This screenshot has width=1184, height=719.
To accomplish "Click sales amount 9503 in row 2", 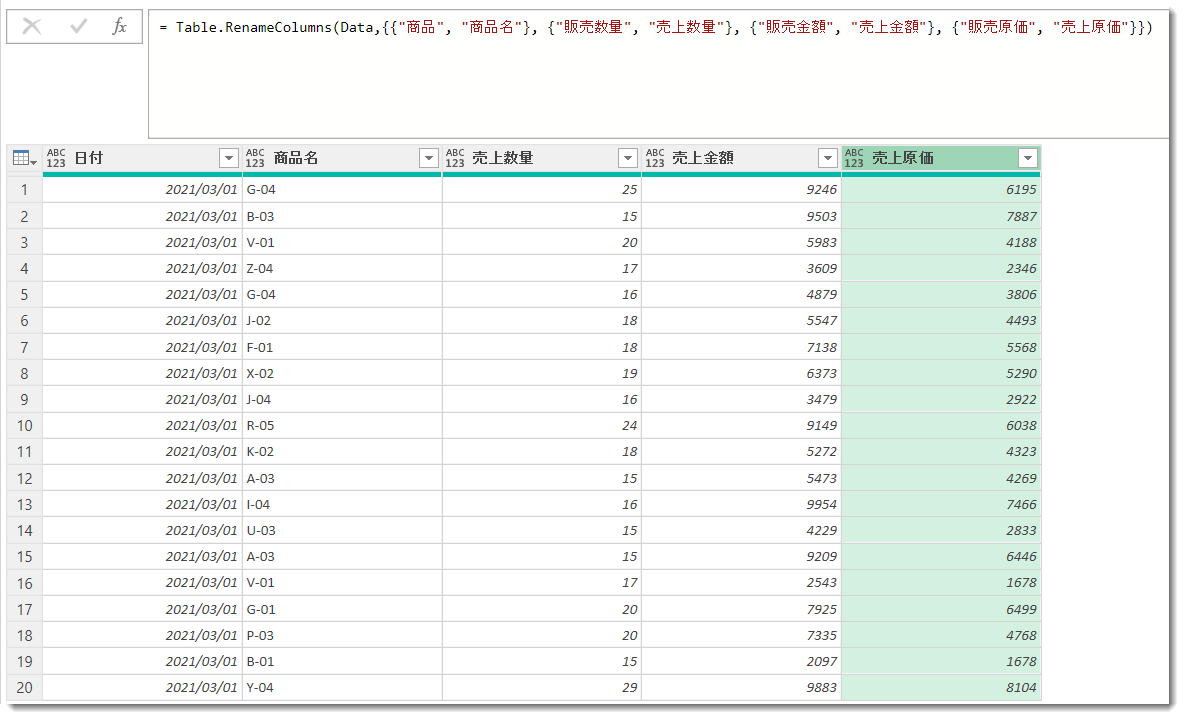I will (x=741, y=216).
